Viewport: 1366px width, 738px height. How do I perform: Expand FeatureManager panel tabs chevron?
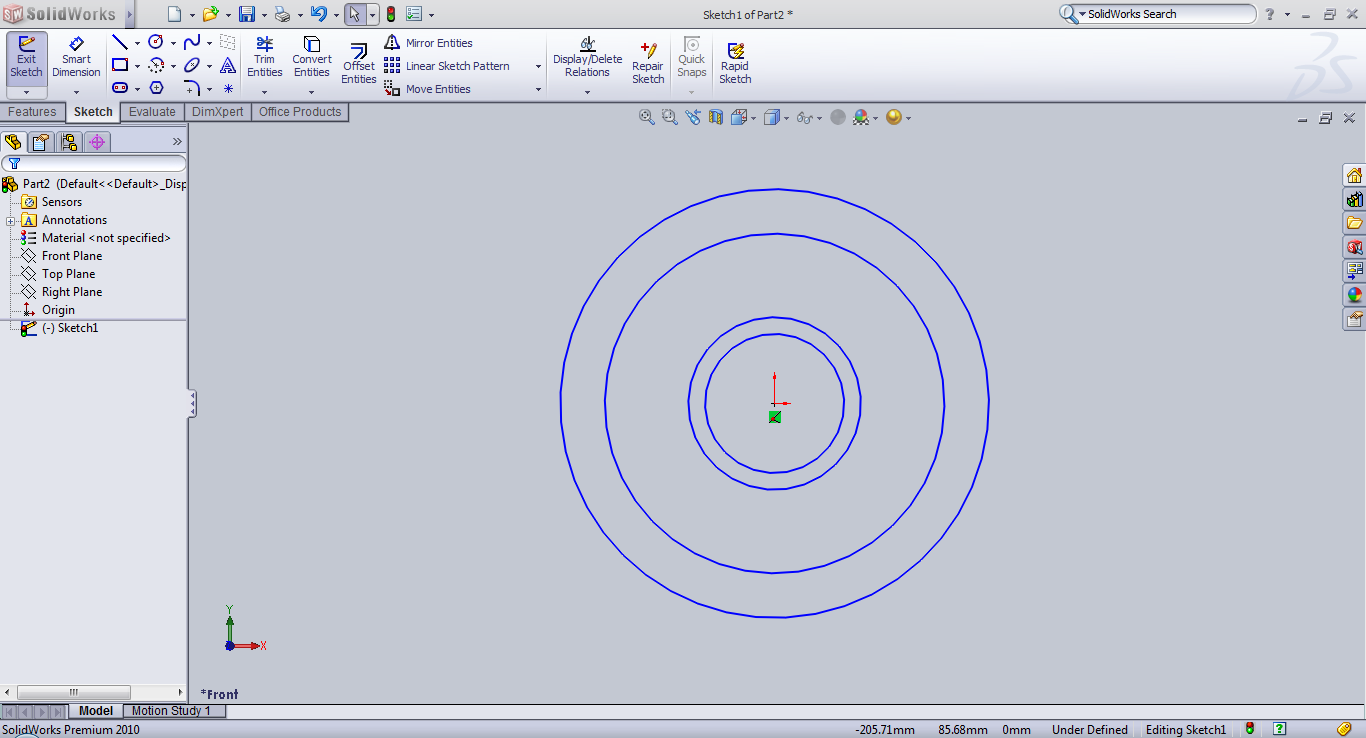178,141
